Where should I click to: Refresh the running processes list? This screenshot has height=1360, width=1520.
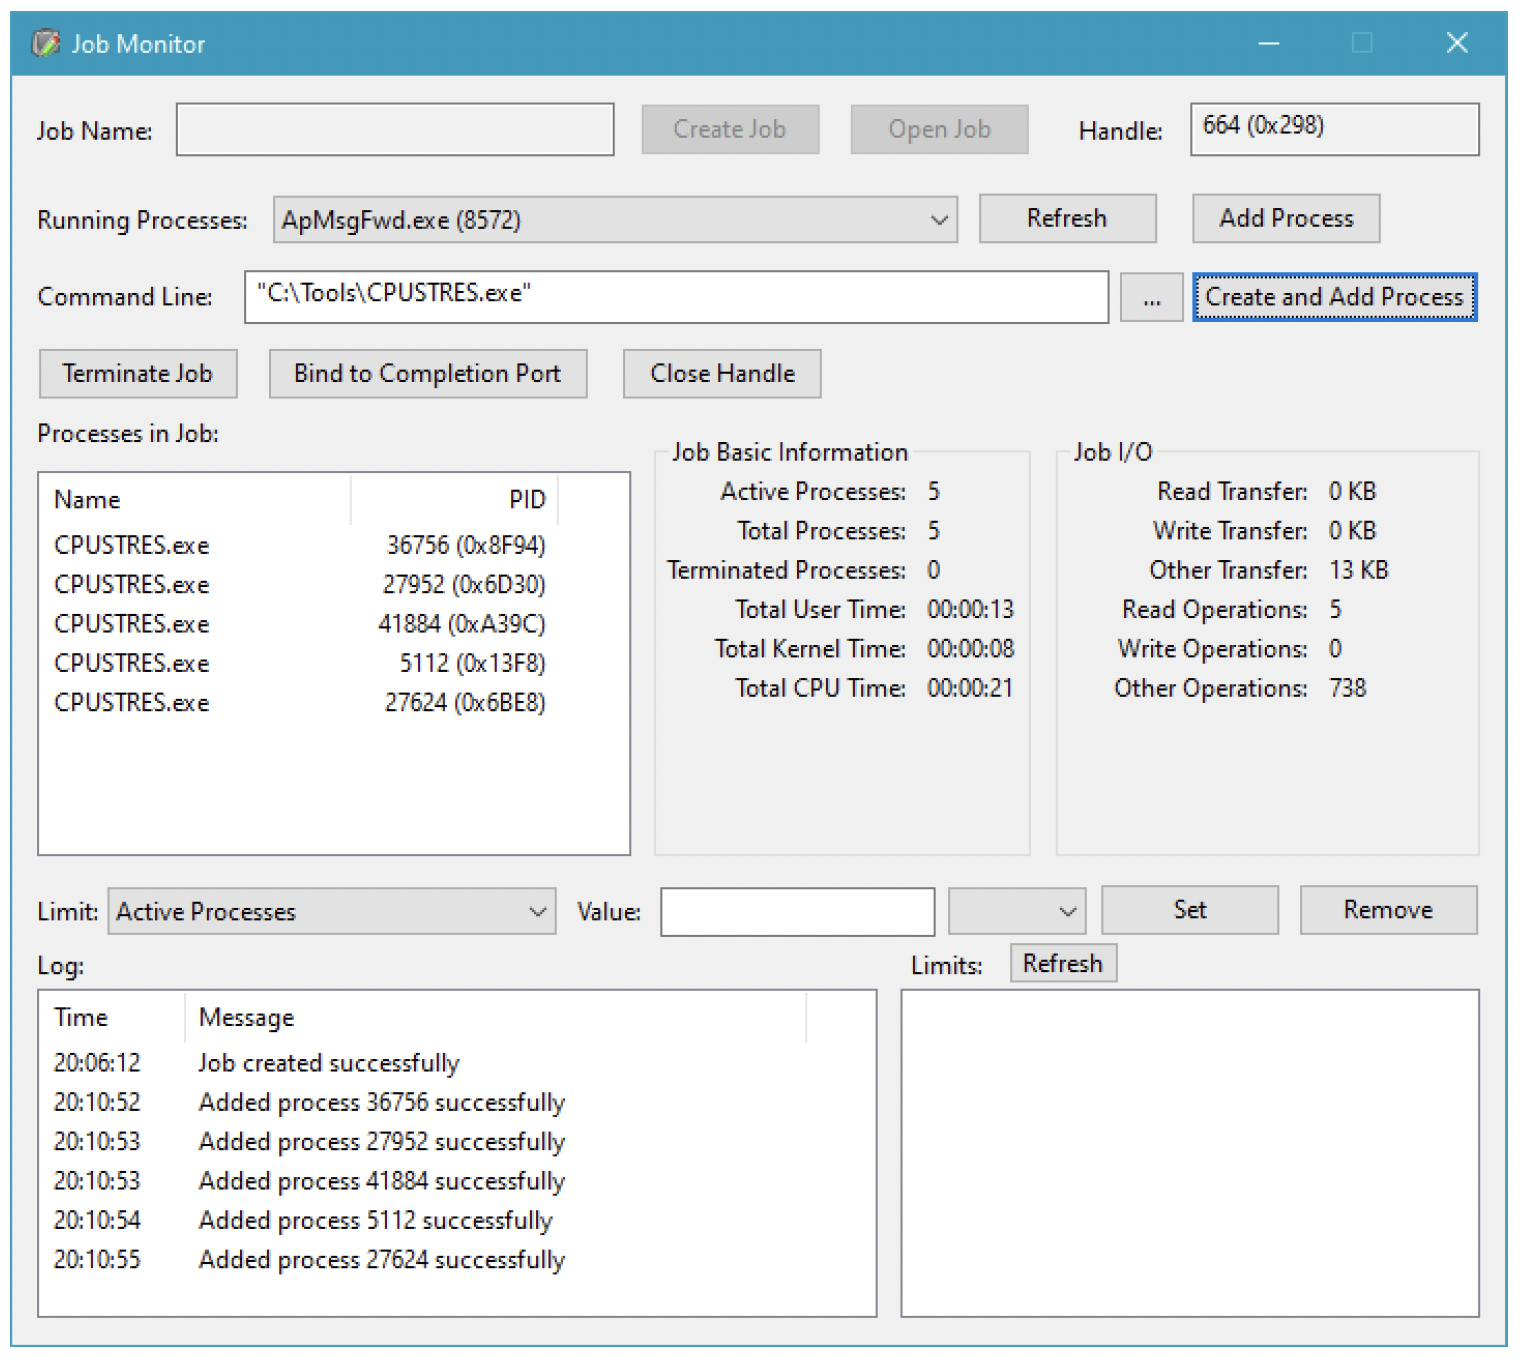pos(1066,219)
